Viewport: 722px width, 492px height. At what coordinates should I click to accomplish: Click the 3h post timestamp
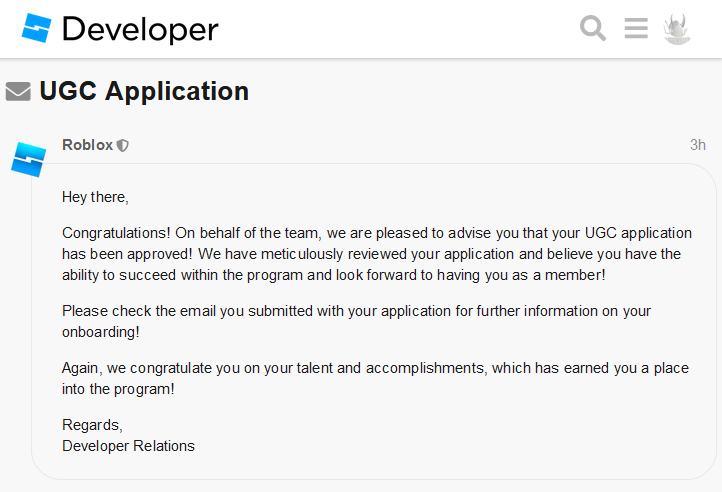(x=698, y=145)
